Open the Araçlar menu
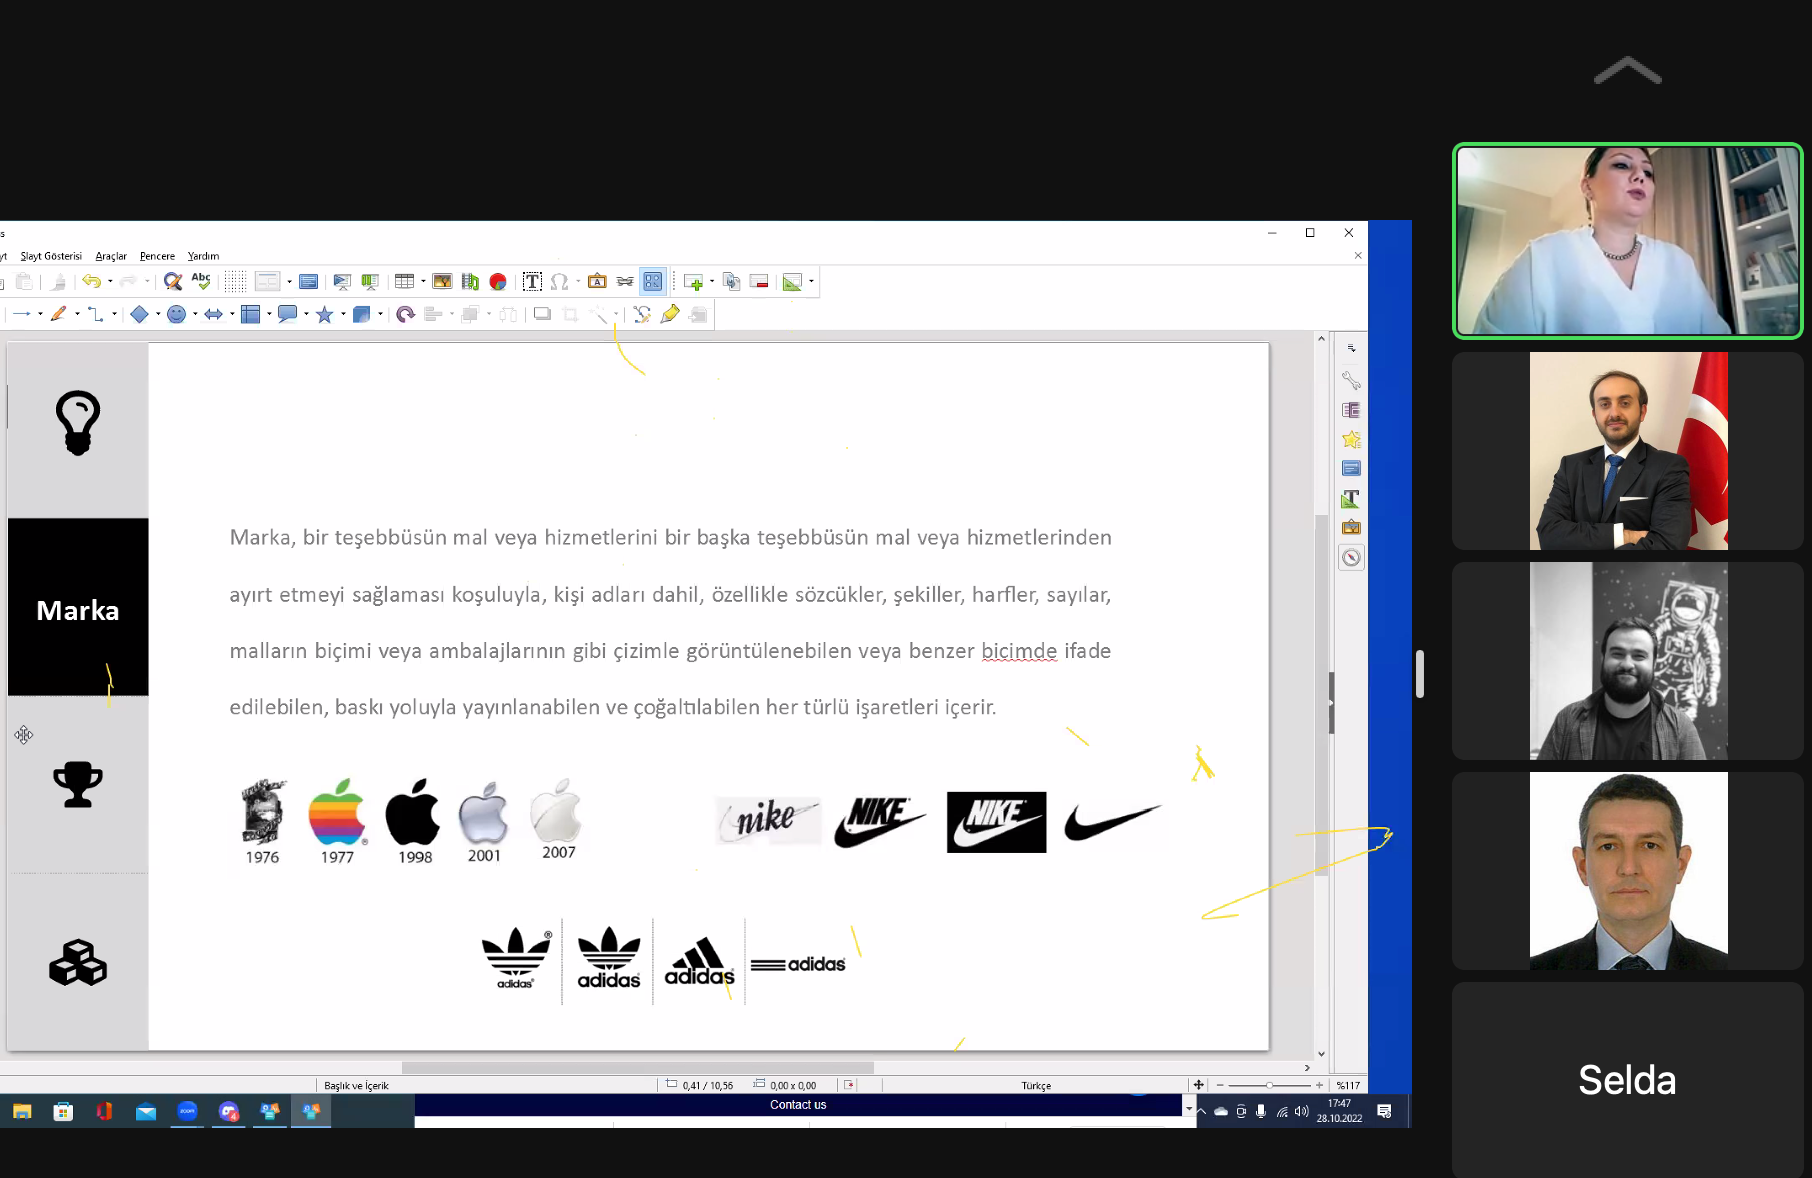Viewport: 1812px width, 1178px height. tap(111, 256)
